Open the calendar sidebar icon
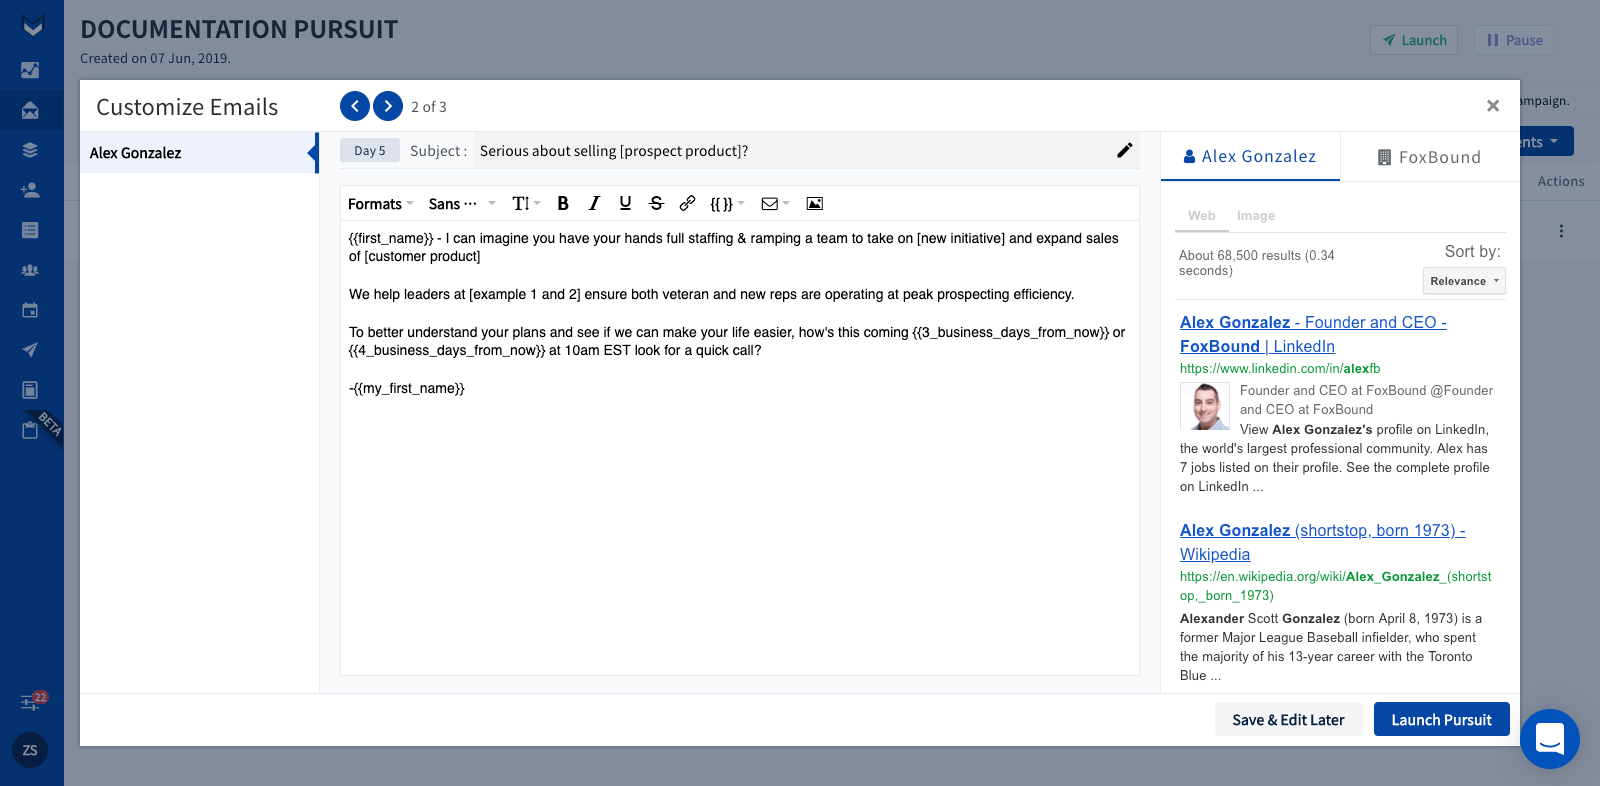Image resolution: width=1600 pixels, height=786 pixels. tap(30, 310)
